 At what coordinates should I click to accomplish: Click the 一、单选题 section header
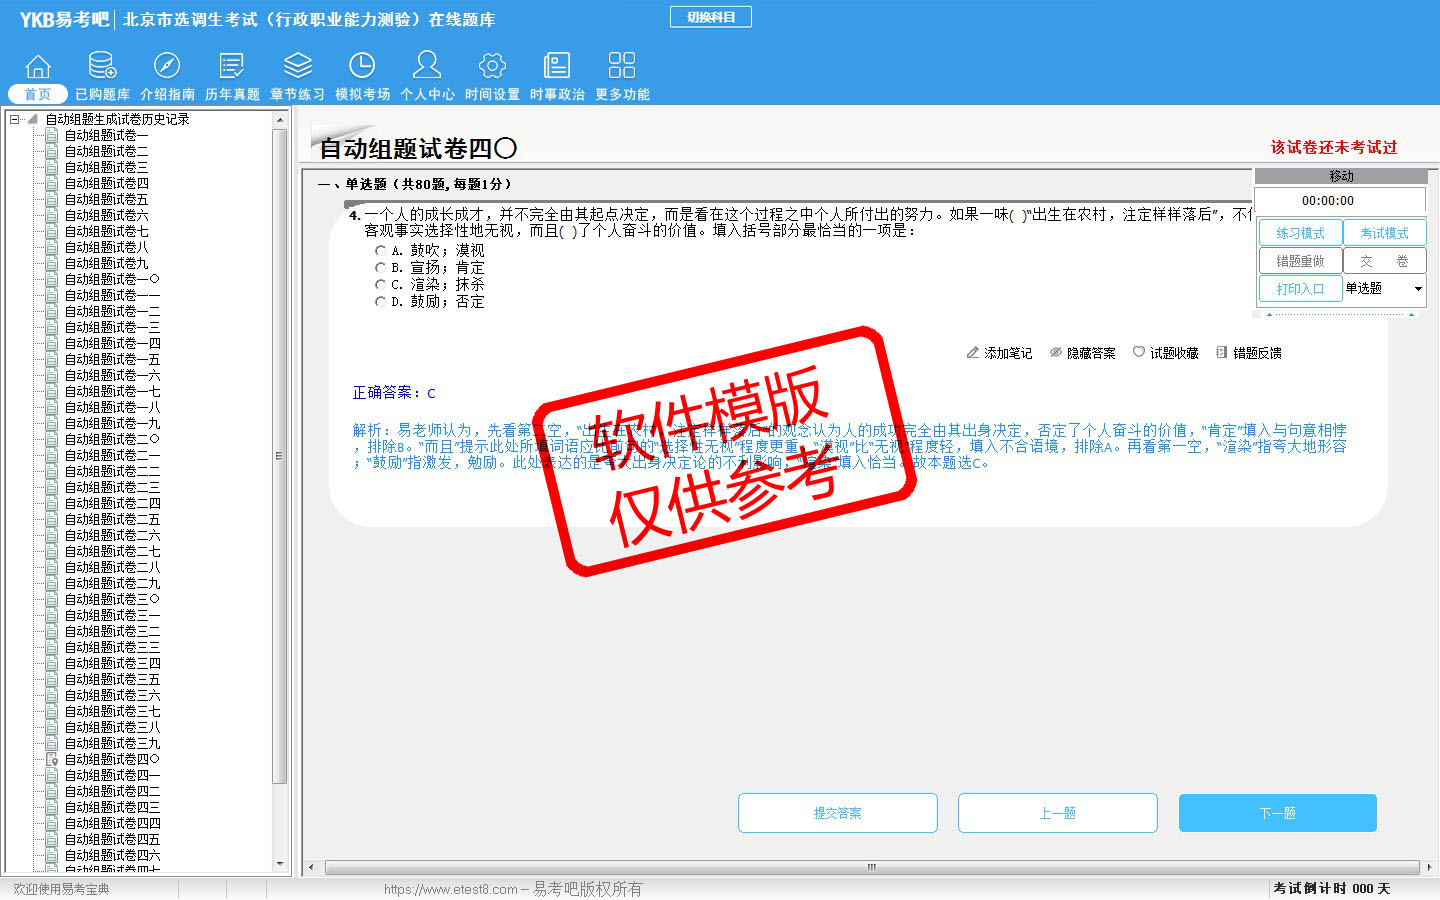point(415,184)
